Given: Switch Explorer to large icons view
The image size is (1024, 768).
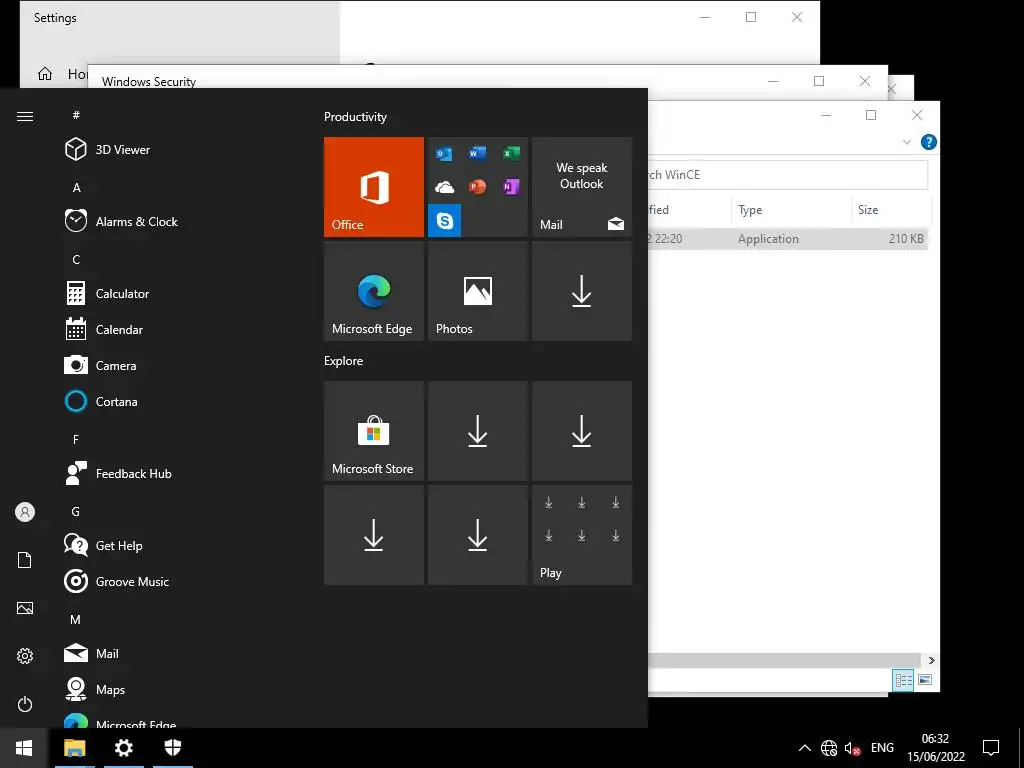Looking at the screenshot, I should click(925, 680).
